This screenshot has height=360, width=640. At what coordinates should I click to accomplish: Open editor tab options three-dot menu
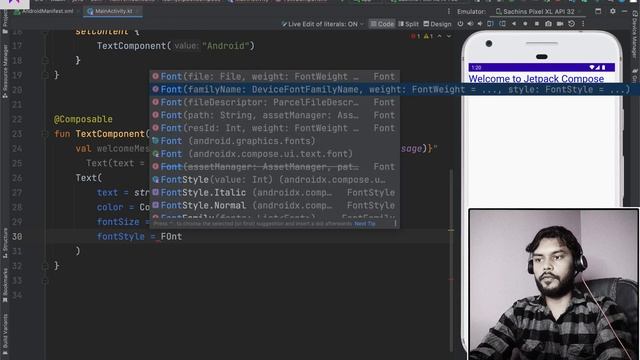point(449,11)
